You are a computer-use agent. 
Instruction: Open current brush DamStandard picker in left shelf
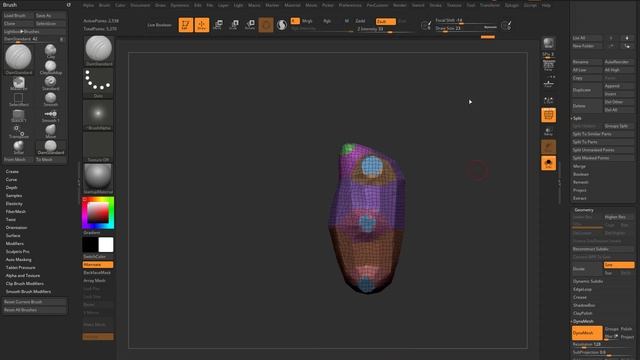click(98, 51)
